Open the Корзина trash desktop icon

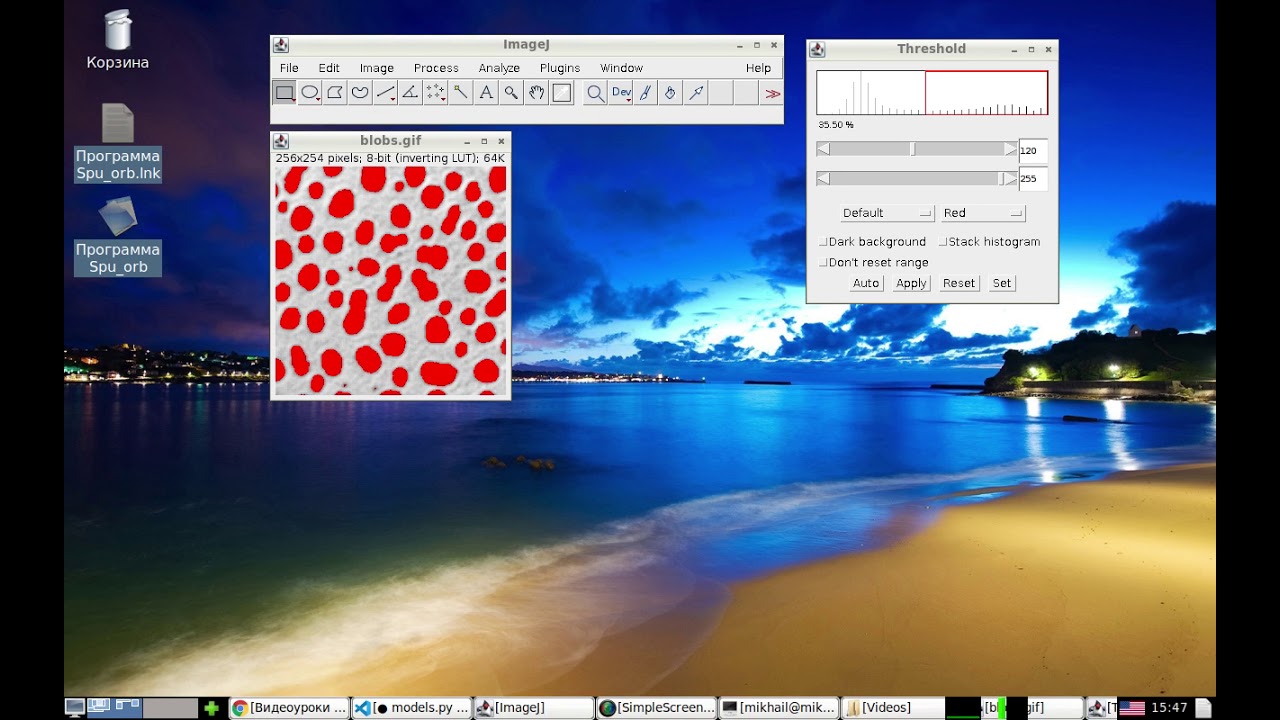tap(118, 40)
